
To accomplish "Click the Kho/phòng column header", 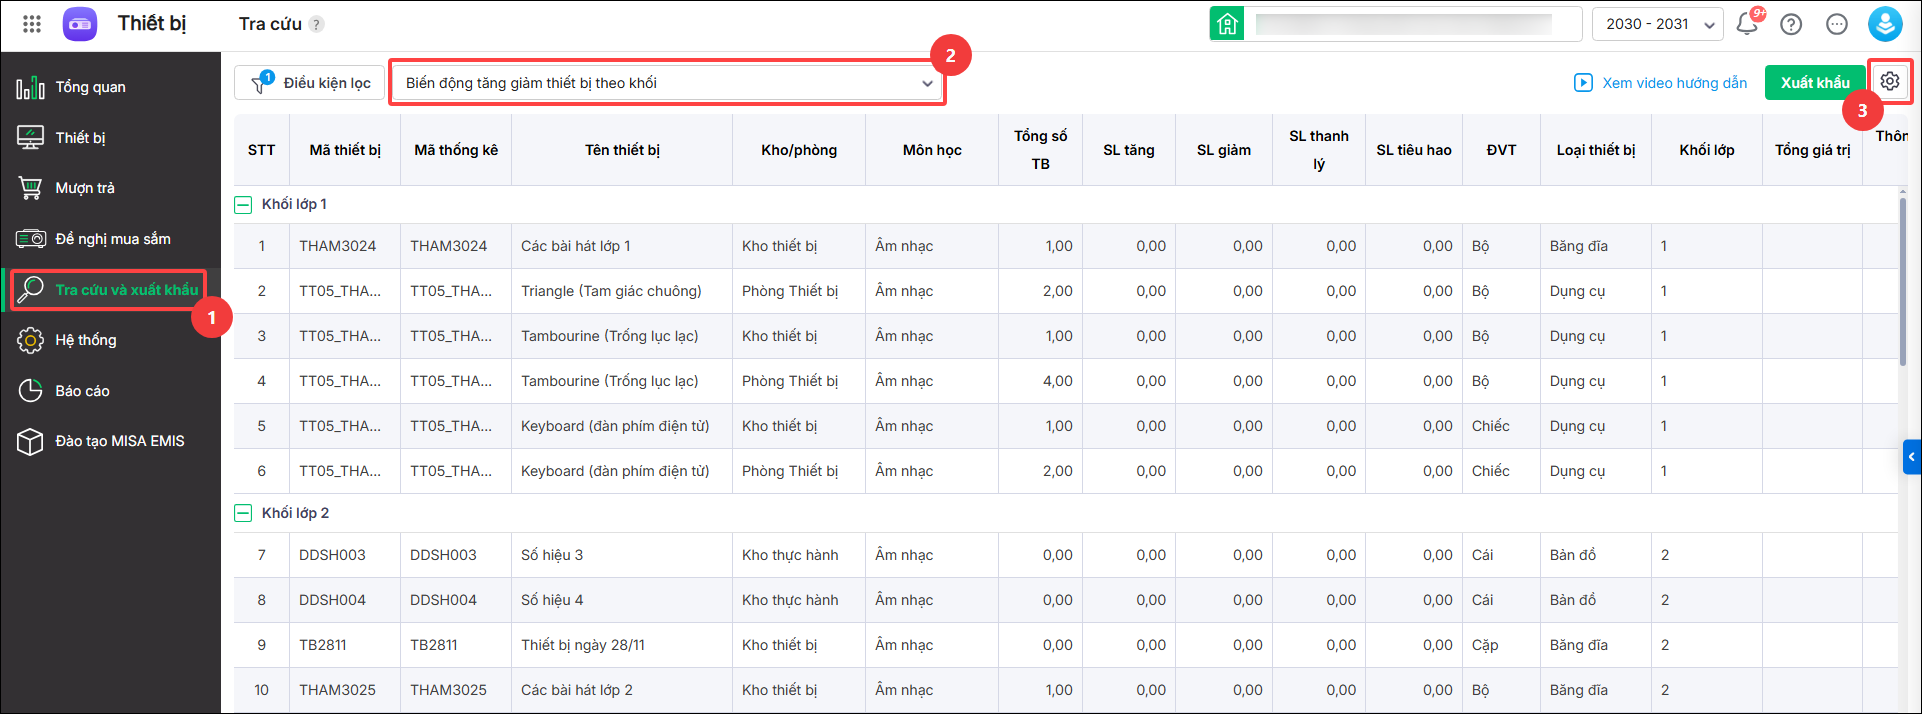I will click(x=799, y=150).
